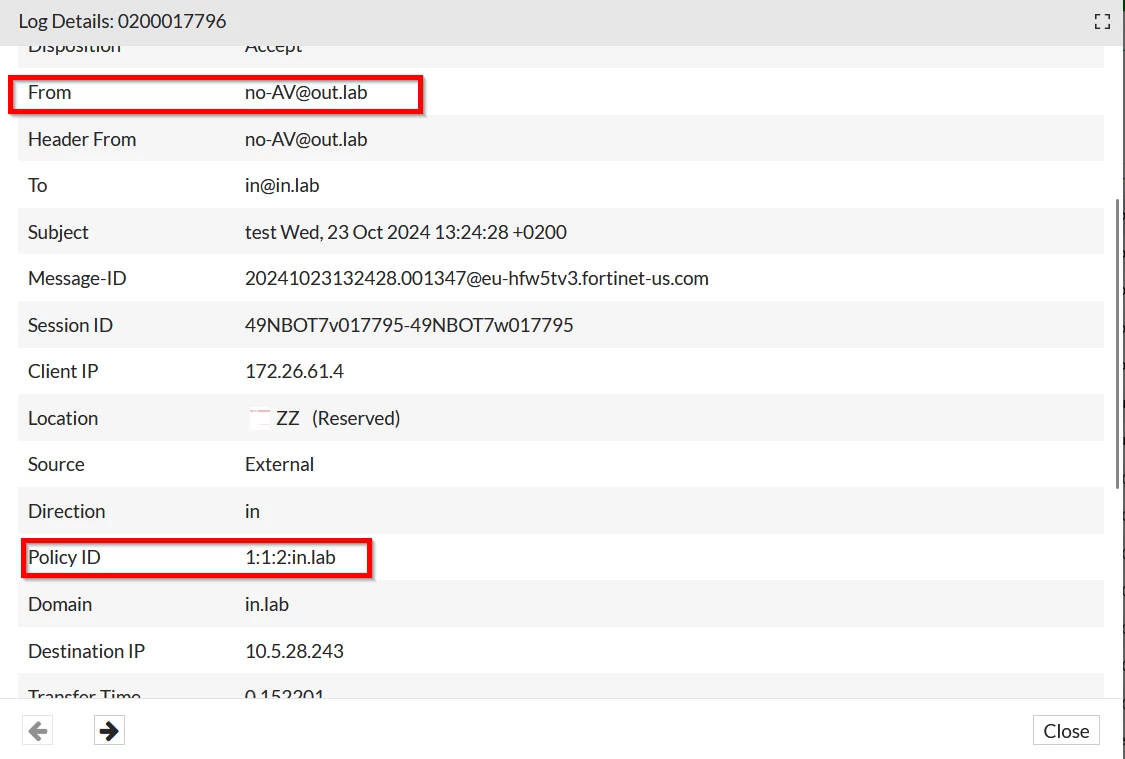Click the Session ID field label
This screenshot has height=759, width=1125.
(70, 325)
